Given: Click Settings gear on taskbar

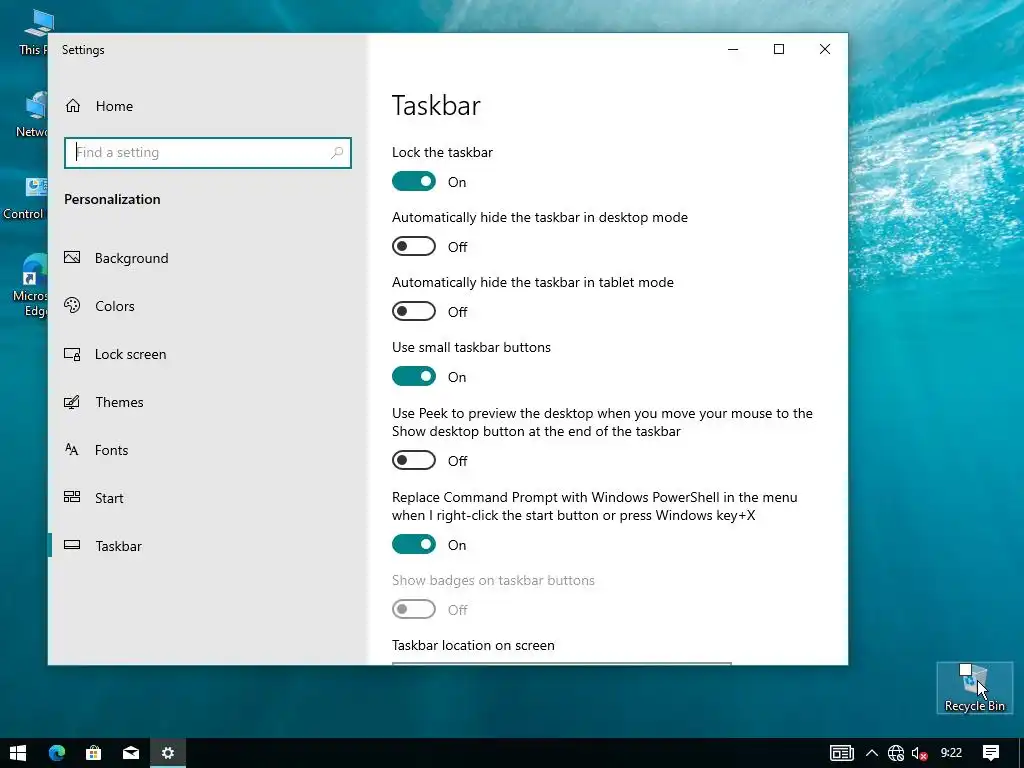Looking at the screenshot, I should pyautogui.click(x=168, y=753).
